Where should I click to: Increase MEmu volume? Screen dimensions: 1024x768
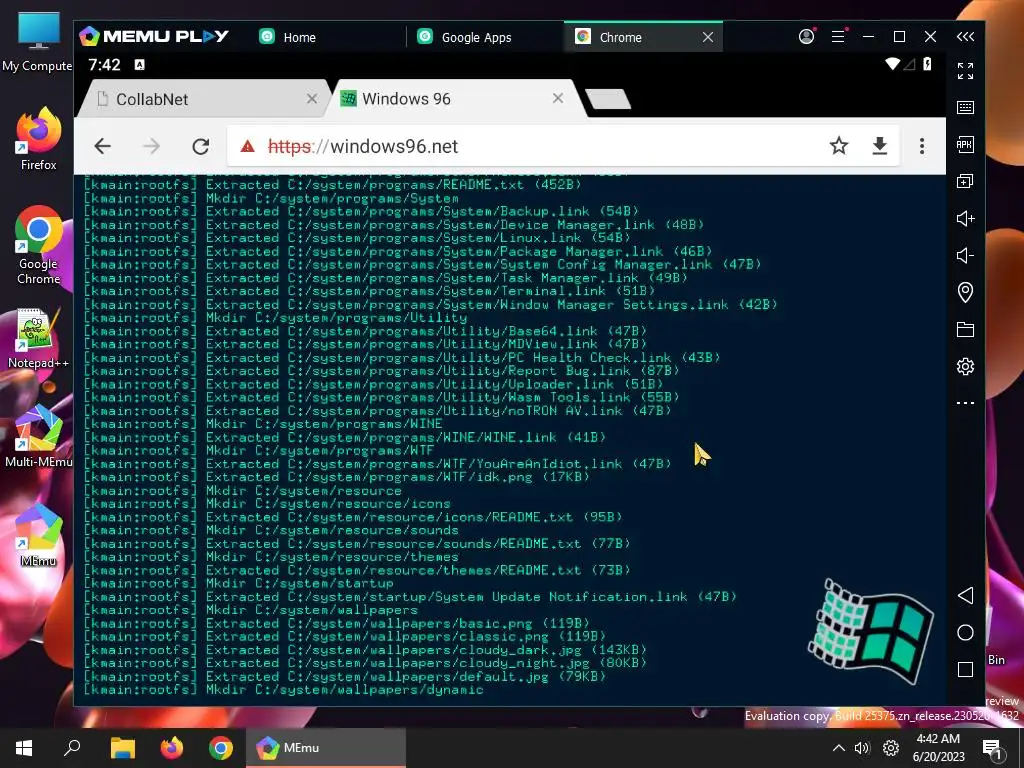pos(965,218)
